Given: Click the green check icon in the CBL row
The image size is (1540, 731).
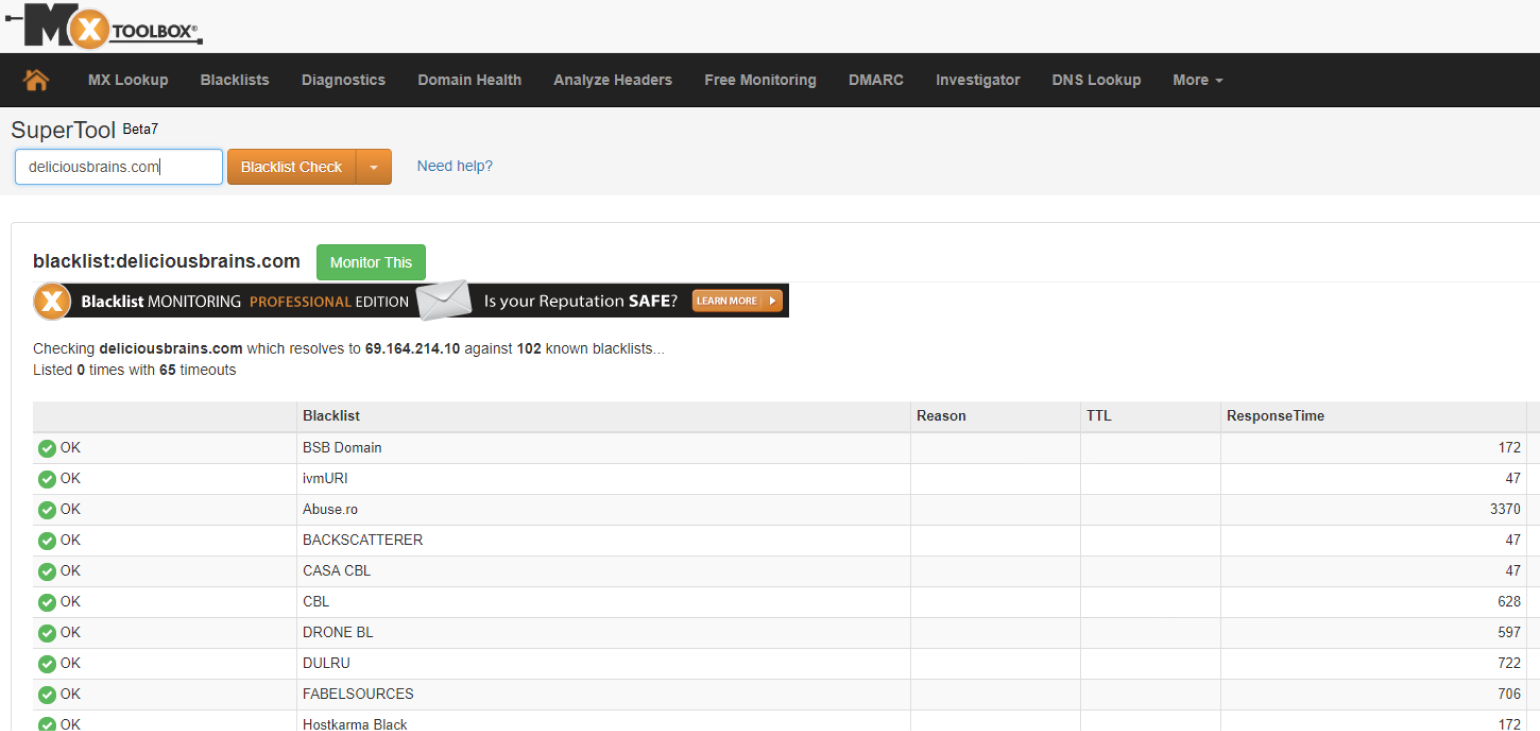Looking at the screenshot, I should pyautogui.click(x=47, y=603).
